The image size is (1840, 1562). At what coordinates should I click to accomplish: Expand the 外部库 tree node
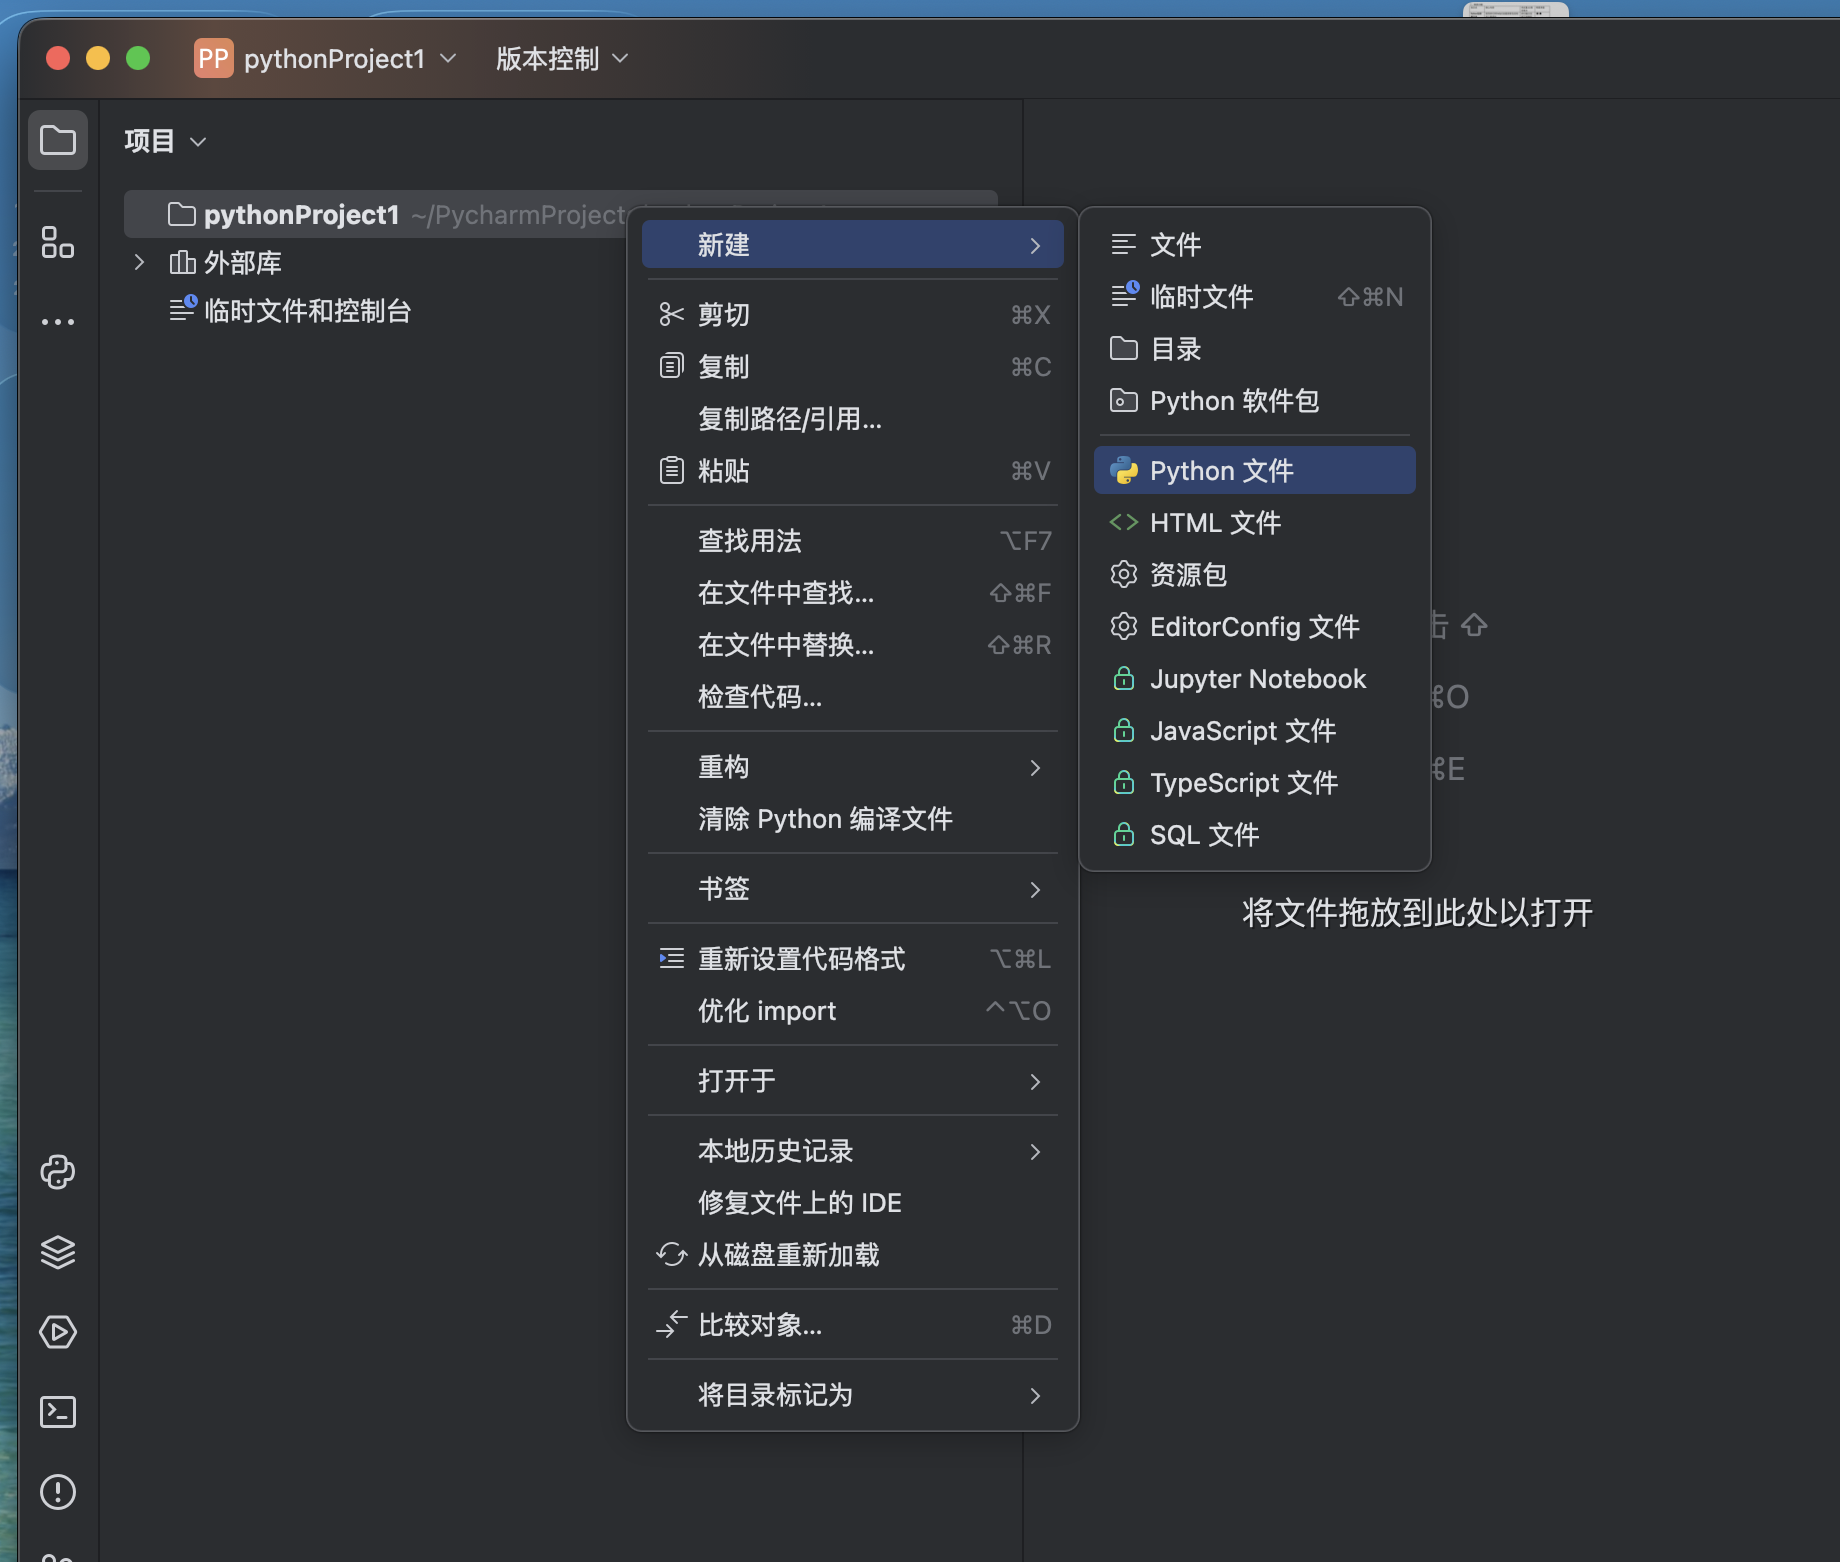pyautogui.click(x=139, y=263)
